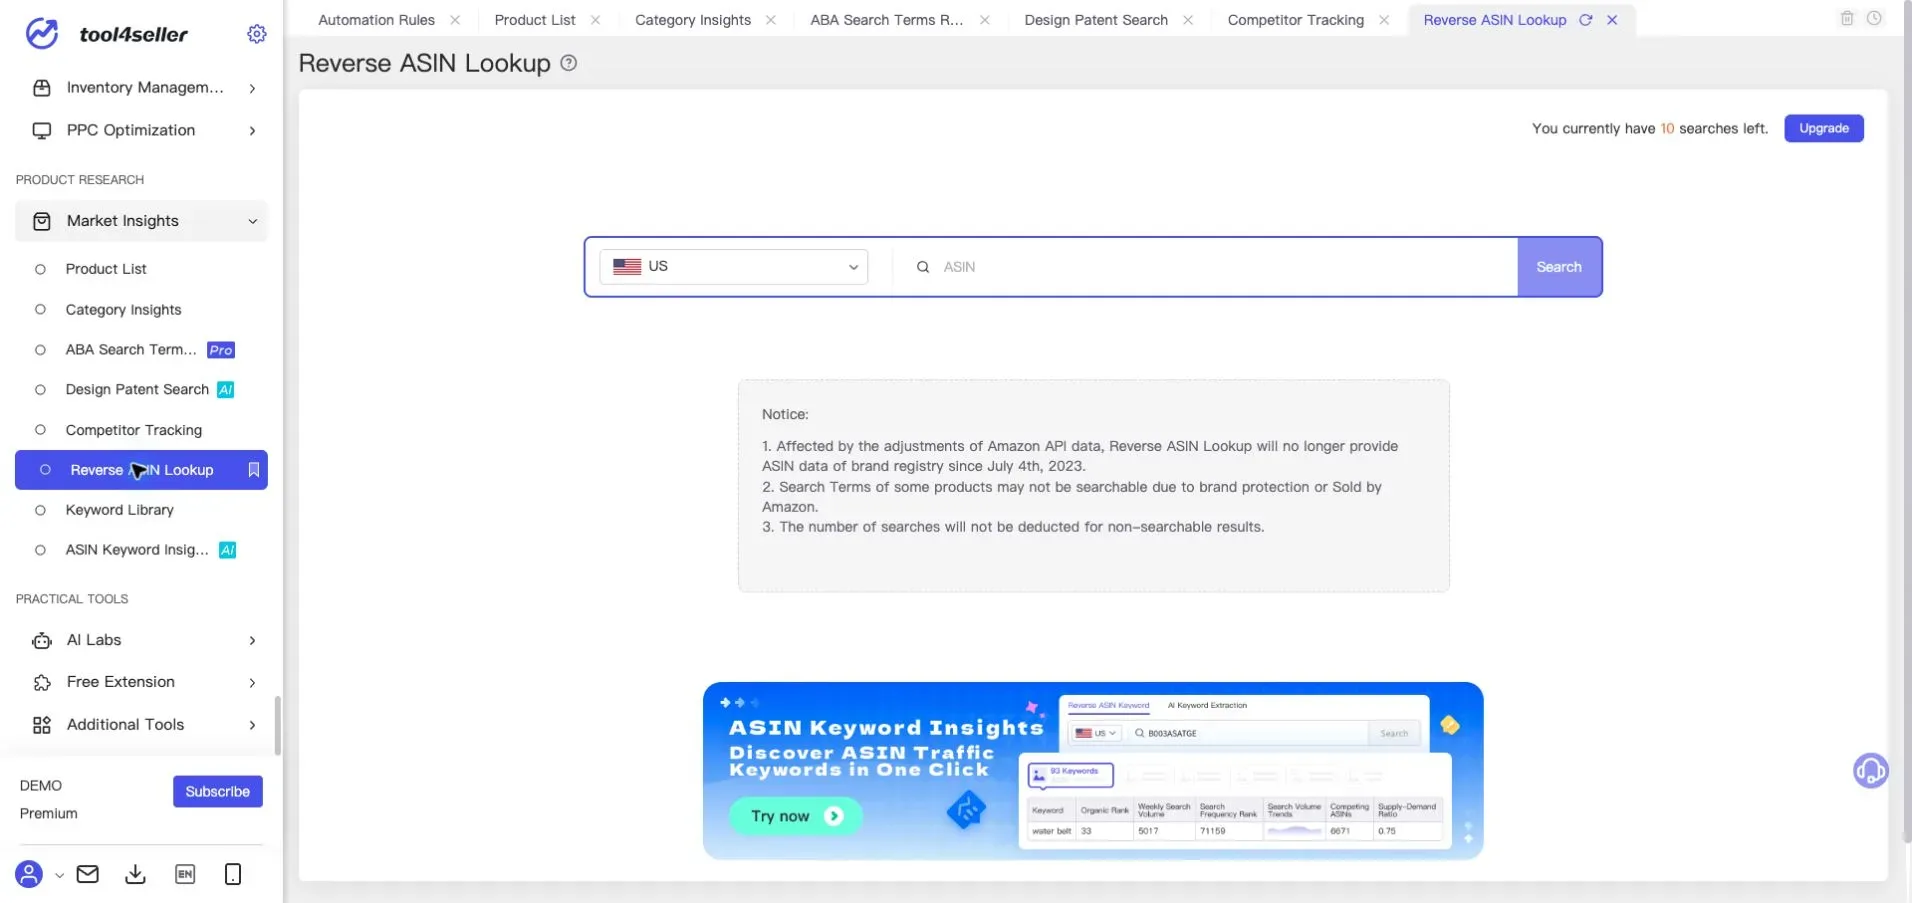The width and height of the screenshot is (1912, 903).
Task: Click the PPC Optimization monitor icon
Action: [x=42, y=130]
